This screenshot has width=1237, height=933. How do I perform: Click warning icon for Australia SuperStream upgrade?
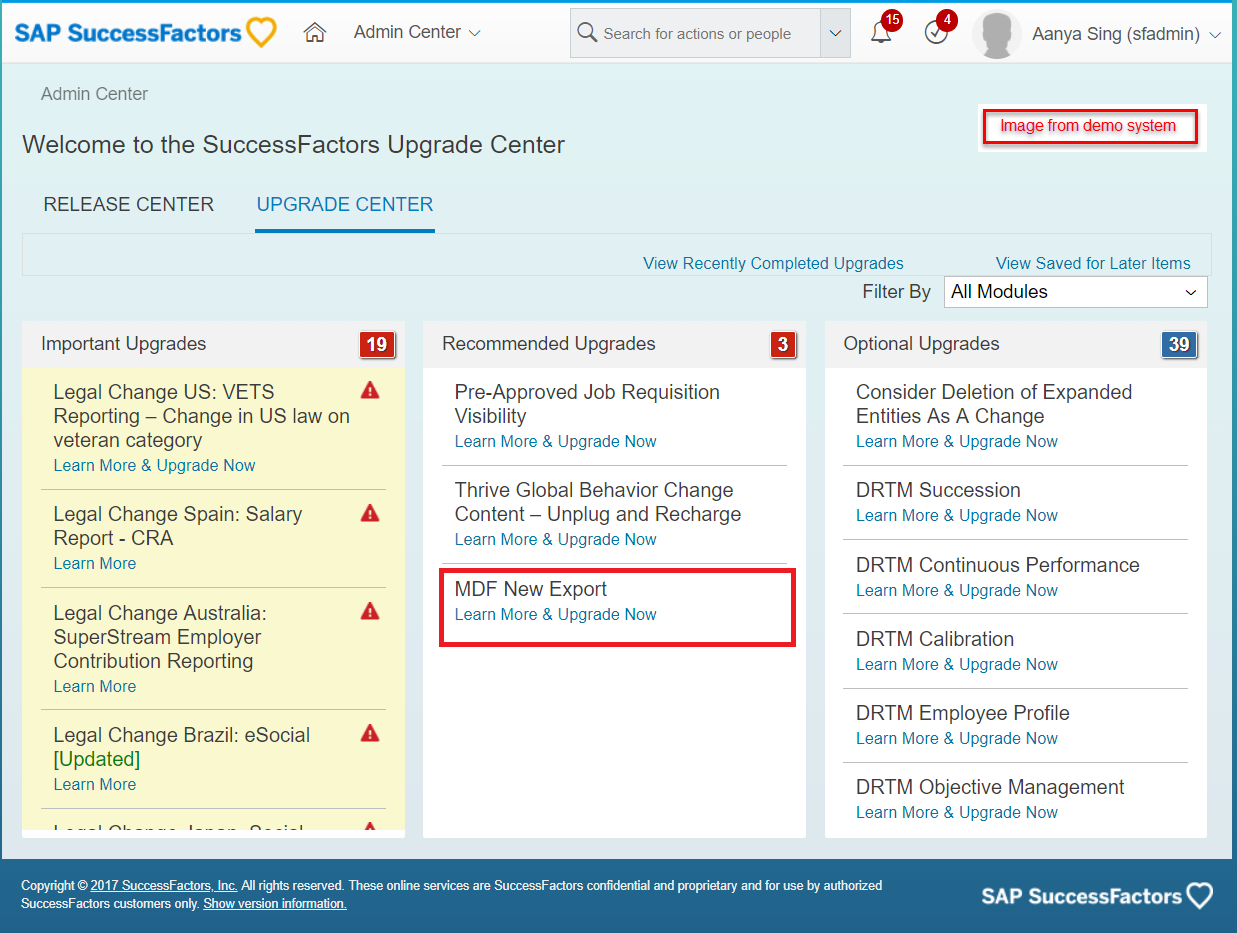coord(370,611)
